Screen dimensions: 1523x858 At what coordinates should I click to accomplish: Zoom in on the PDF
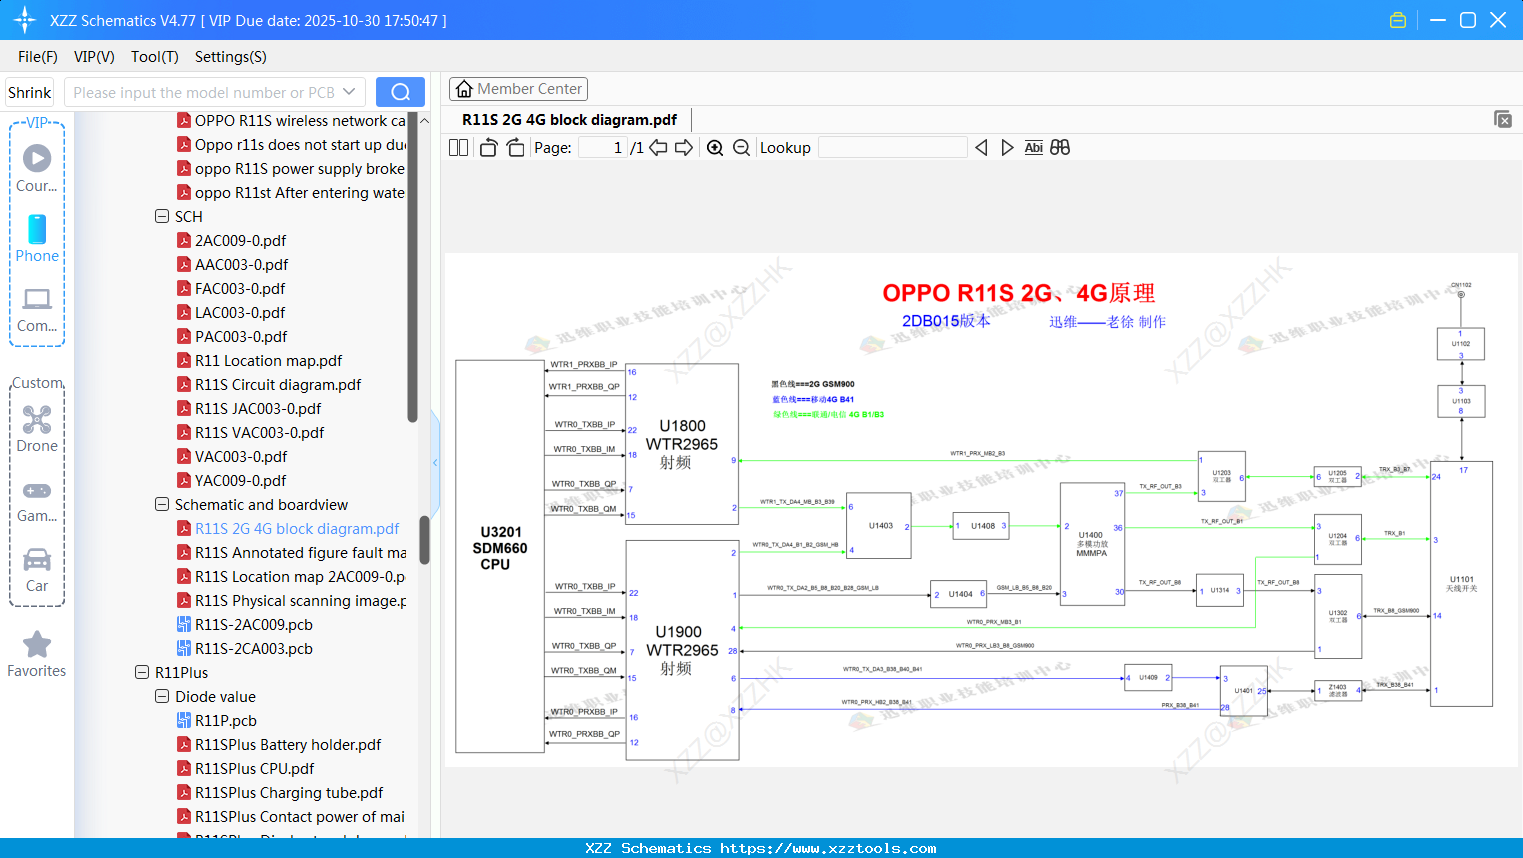[x=715, y=148]
